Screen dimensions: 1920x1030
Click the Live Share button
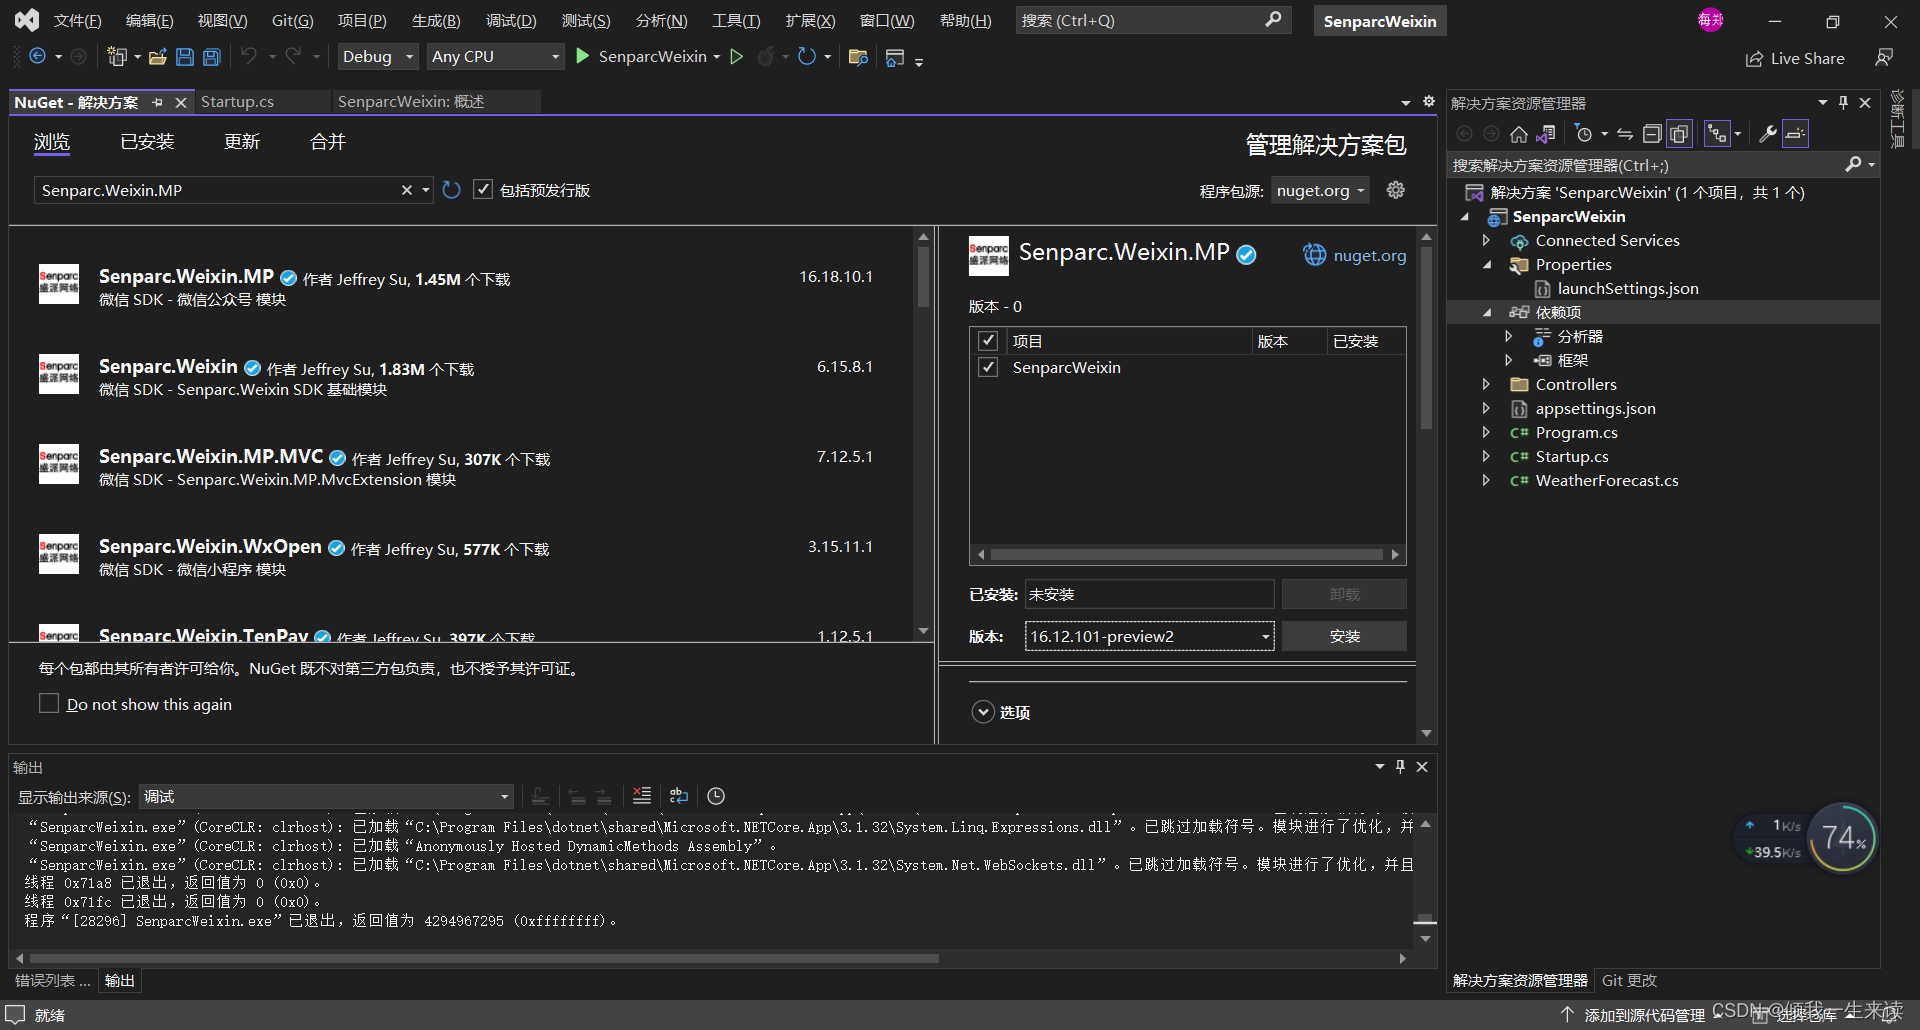coord(1795,58)
